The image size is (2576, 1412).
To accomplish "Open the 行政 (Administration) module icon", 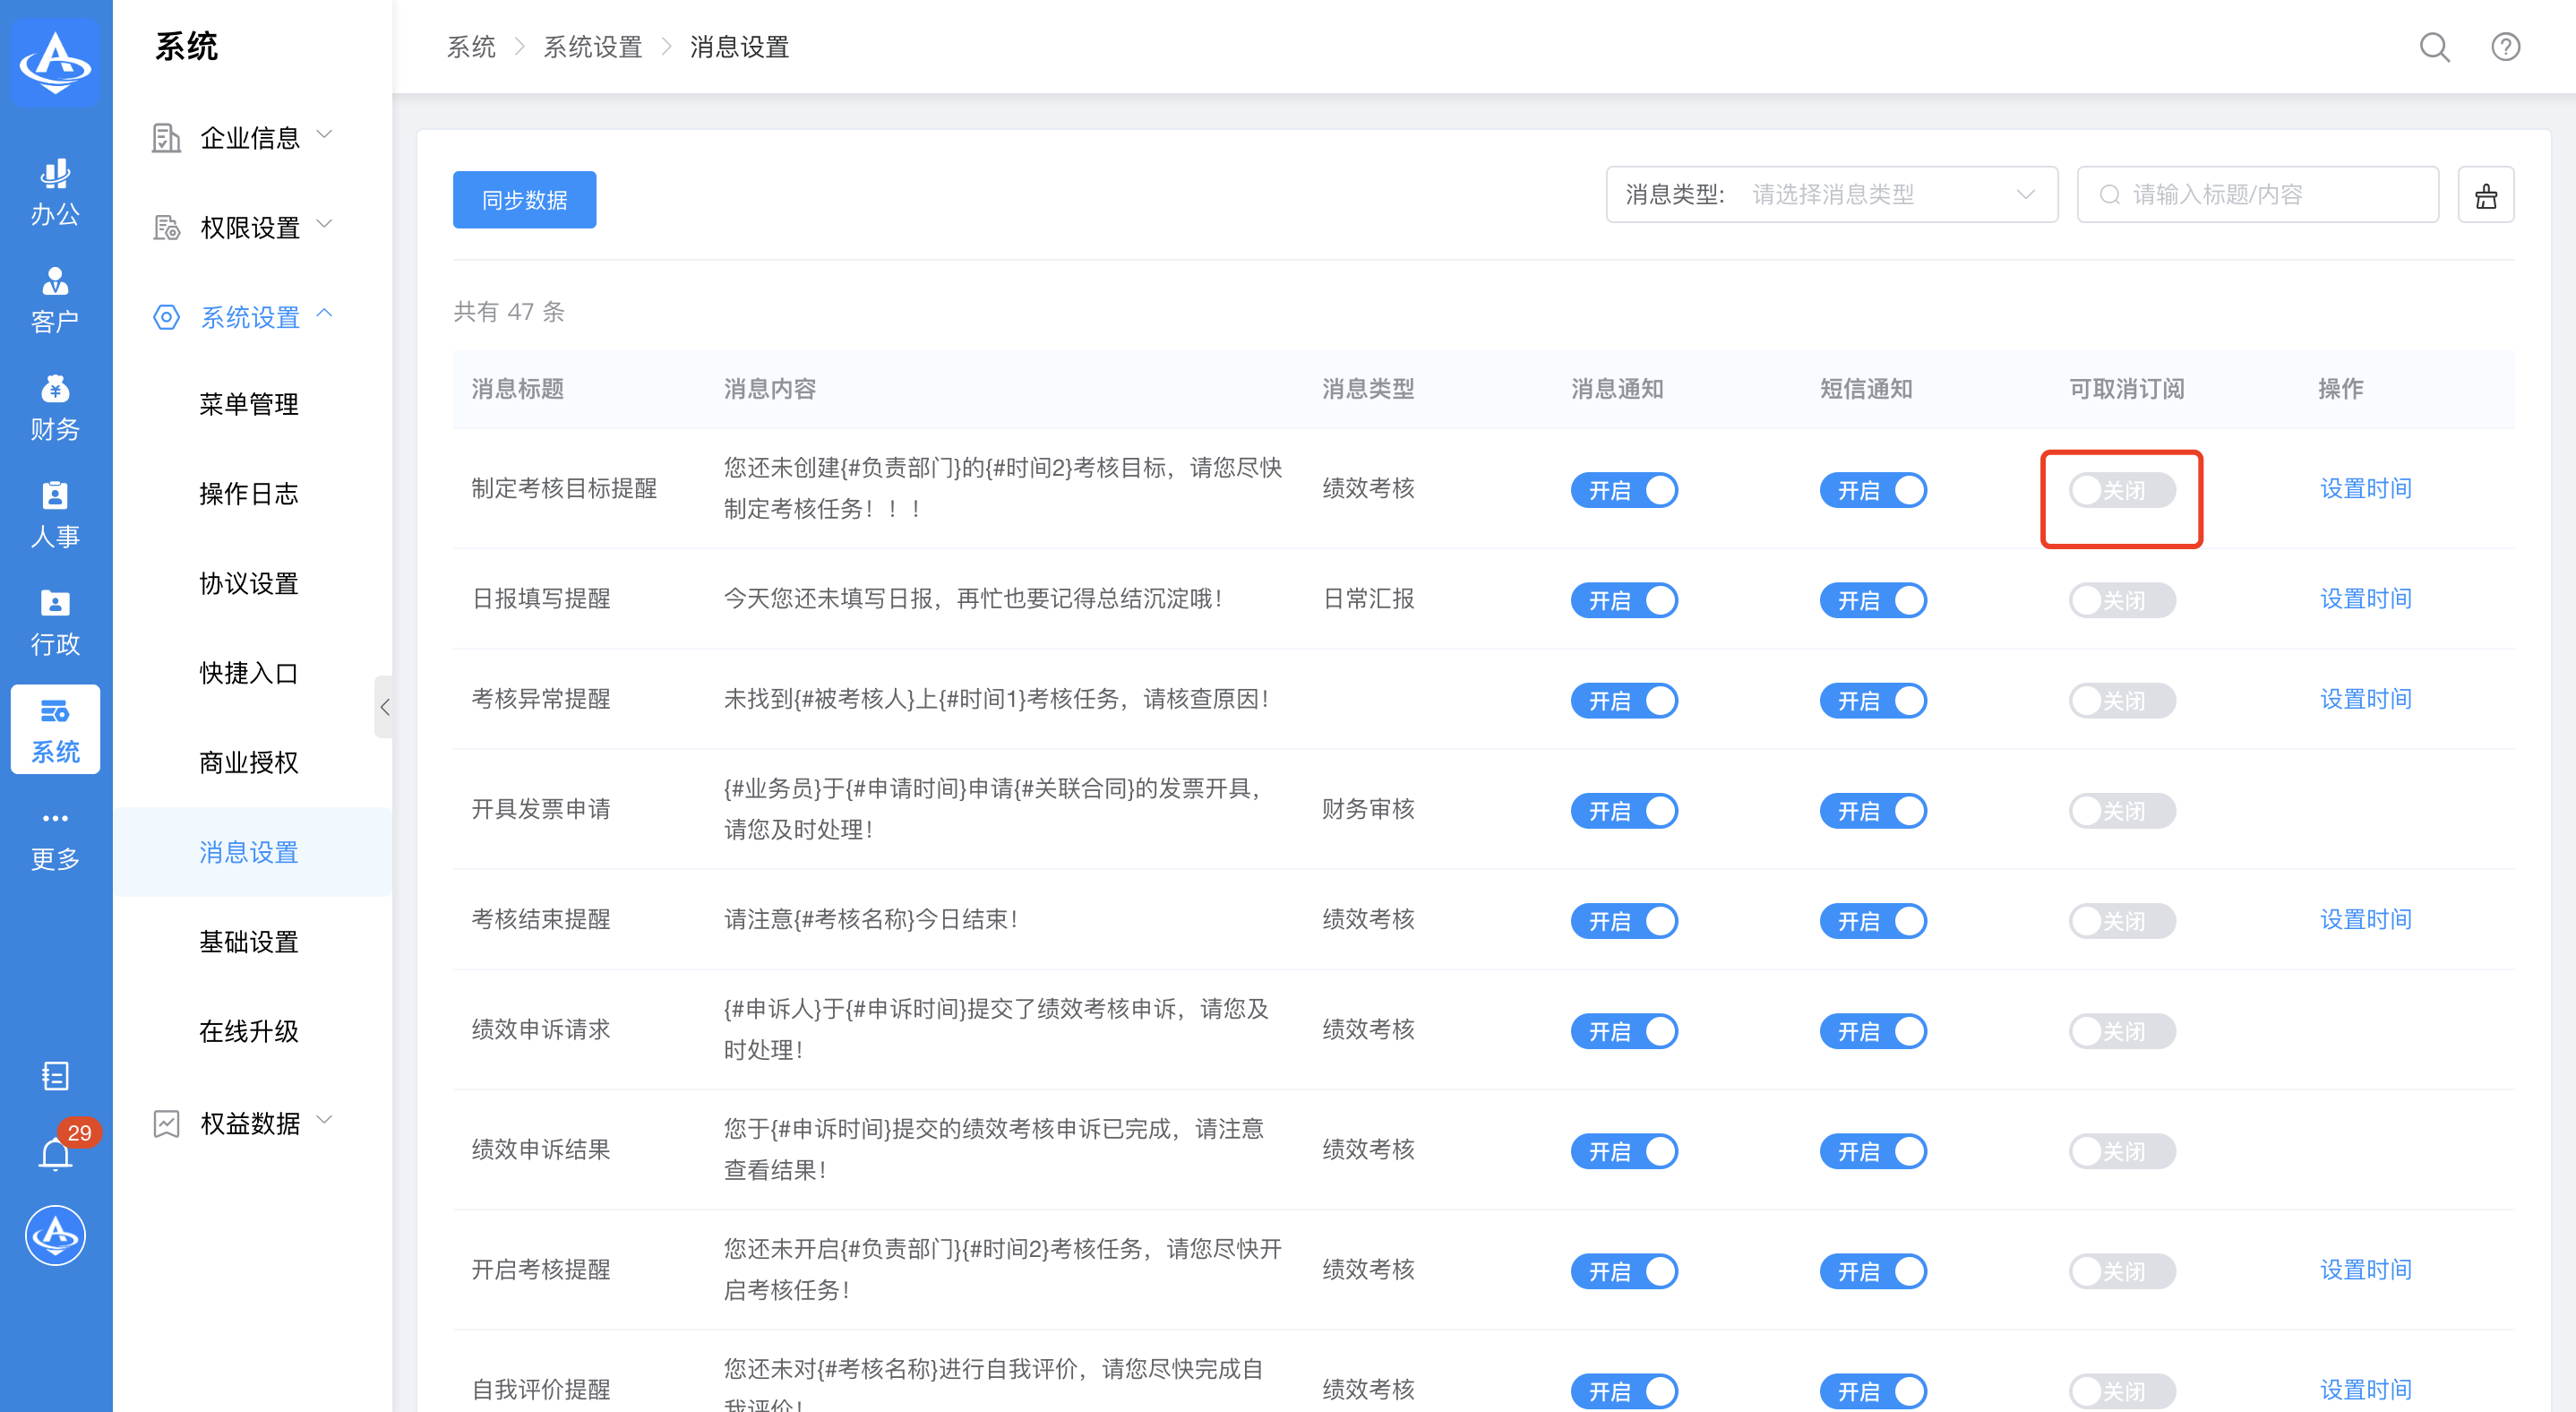I will click(55, 621).
